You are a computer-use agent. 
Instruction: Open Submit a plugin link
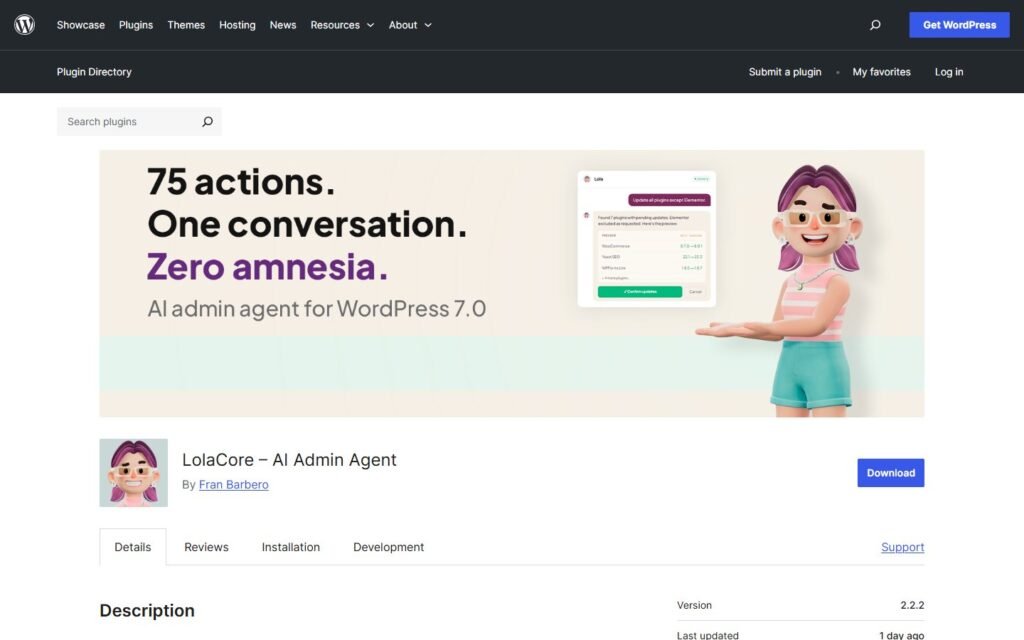pos(785,72)
